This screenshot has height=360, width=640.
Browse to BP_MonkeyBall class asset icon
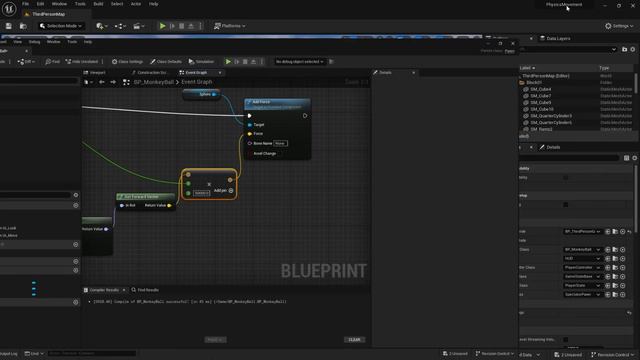click(615, 249)
